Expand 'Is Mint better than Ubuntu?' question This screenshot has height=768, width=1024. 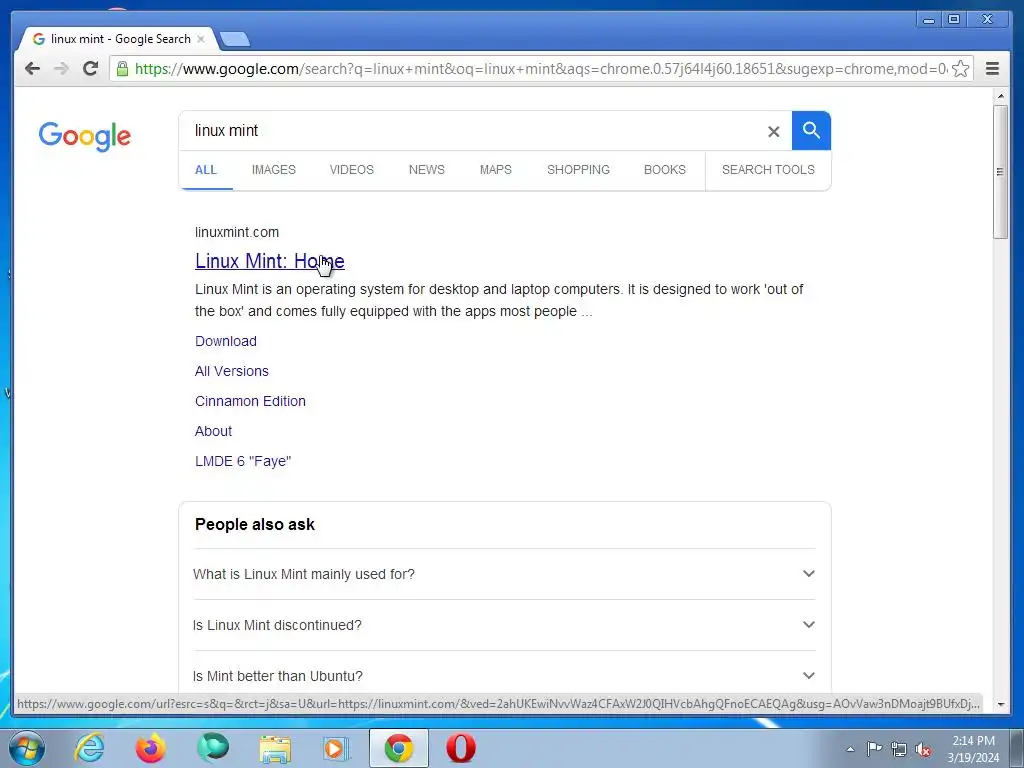pos(504,676)
